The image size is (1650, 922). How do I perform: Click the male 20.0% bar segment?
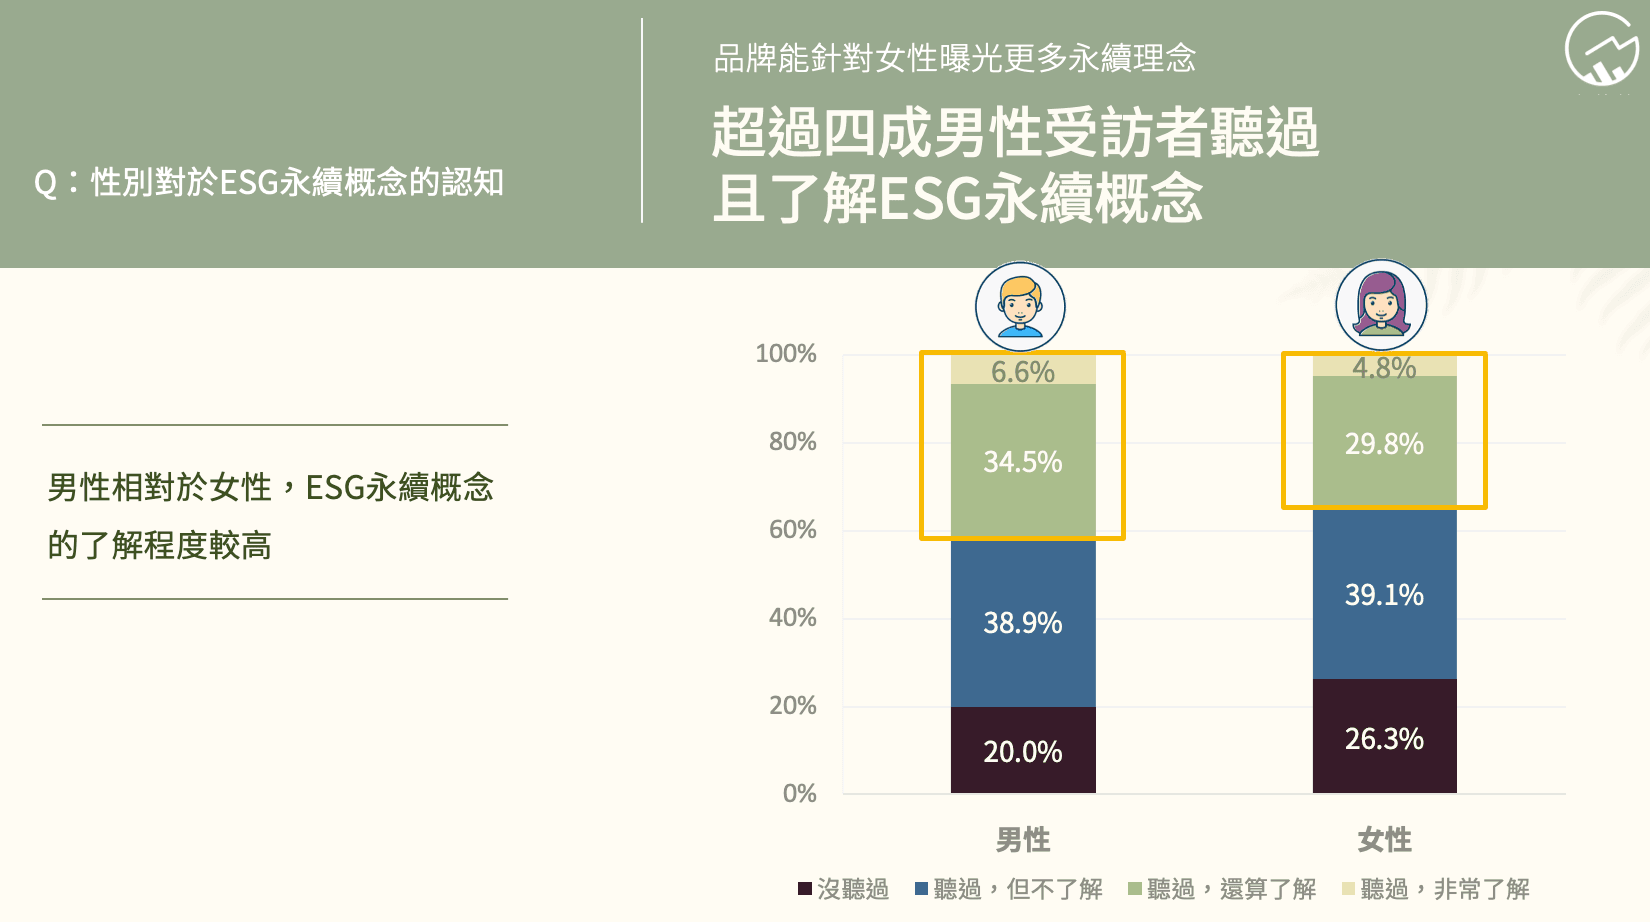1023,751
